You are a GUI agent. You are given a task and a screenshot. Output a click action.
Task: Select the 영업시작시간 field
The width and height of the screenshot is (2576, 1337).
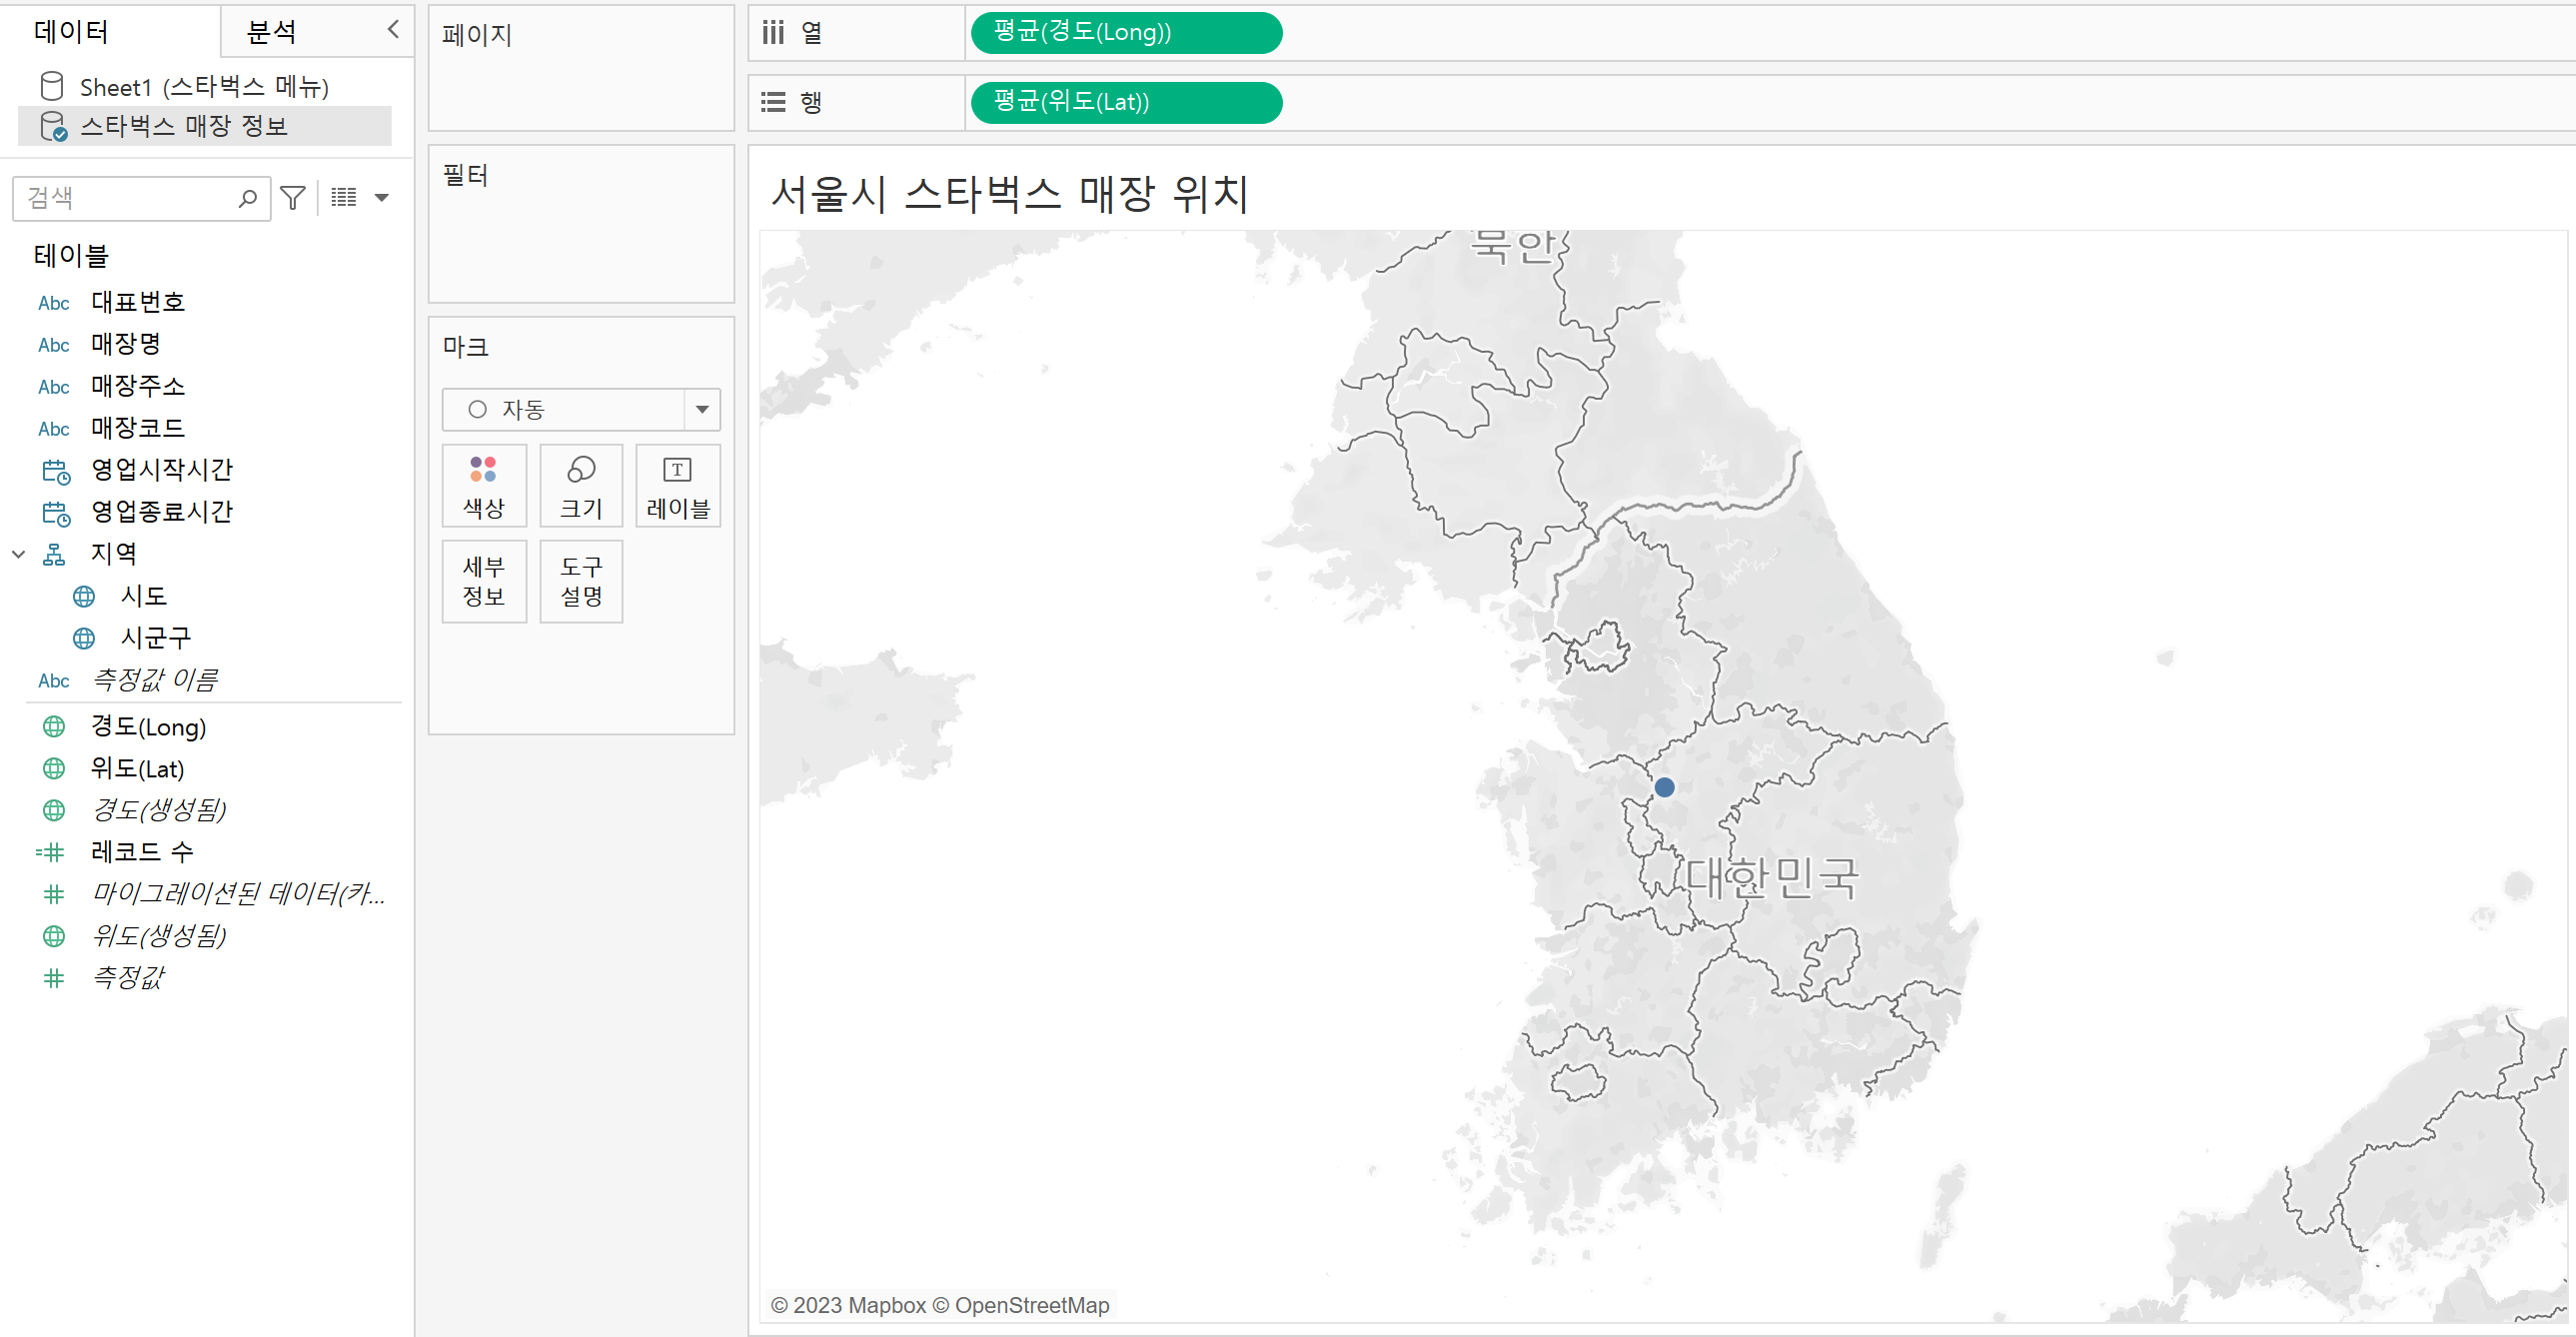pyautogui.click(x=162, y=470)
